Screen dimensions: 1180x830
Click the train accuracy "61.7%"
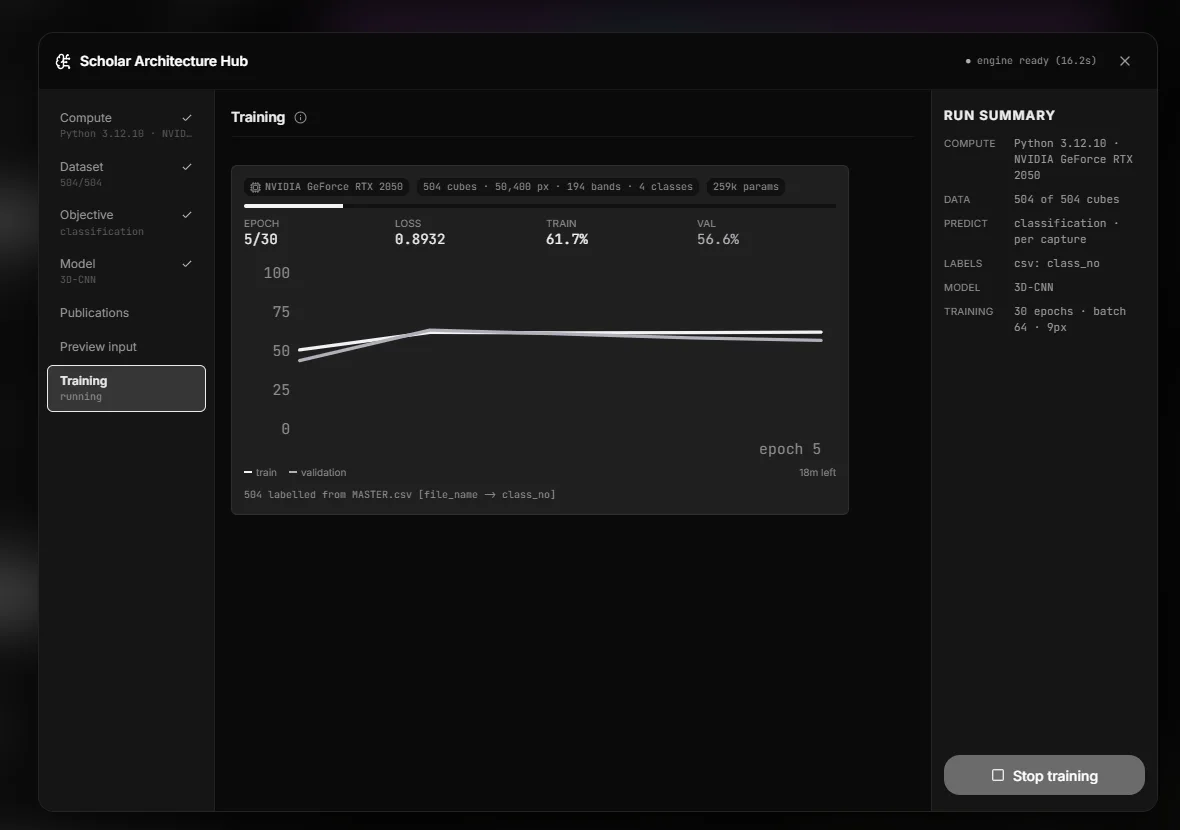pyautogui.click(x=567, y=239)
